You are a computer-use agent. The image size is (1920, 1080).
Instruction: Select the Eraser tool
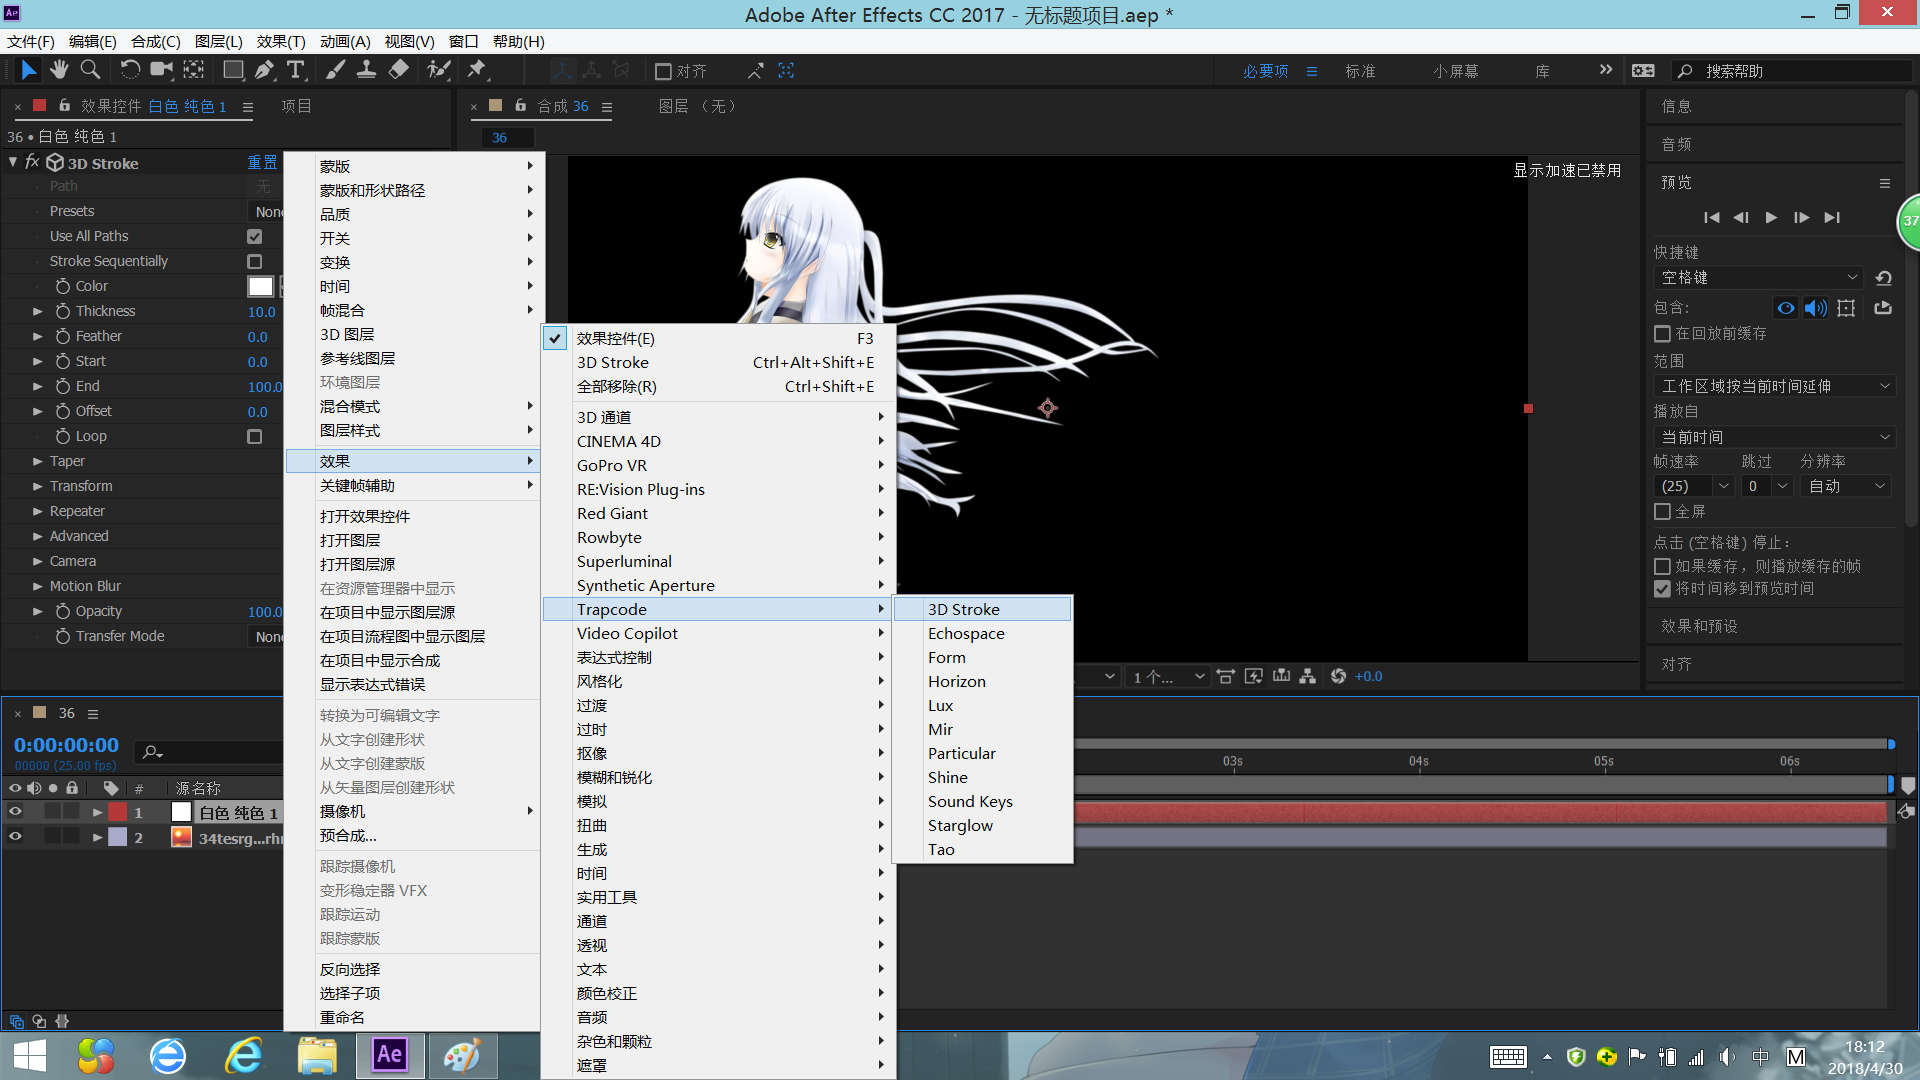click(x=399, y=70)
